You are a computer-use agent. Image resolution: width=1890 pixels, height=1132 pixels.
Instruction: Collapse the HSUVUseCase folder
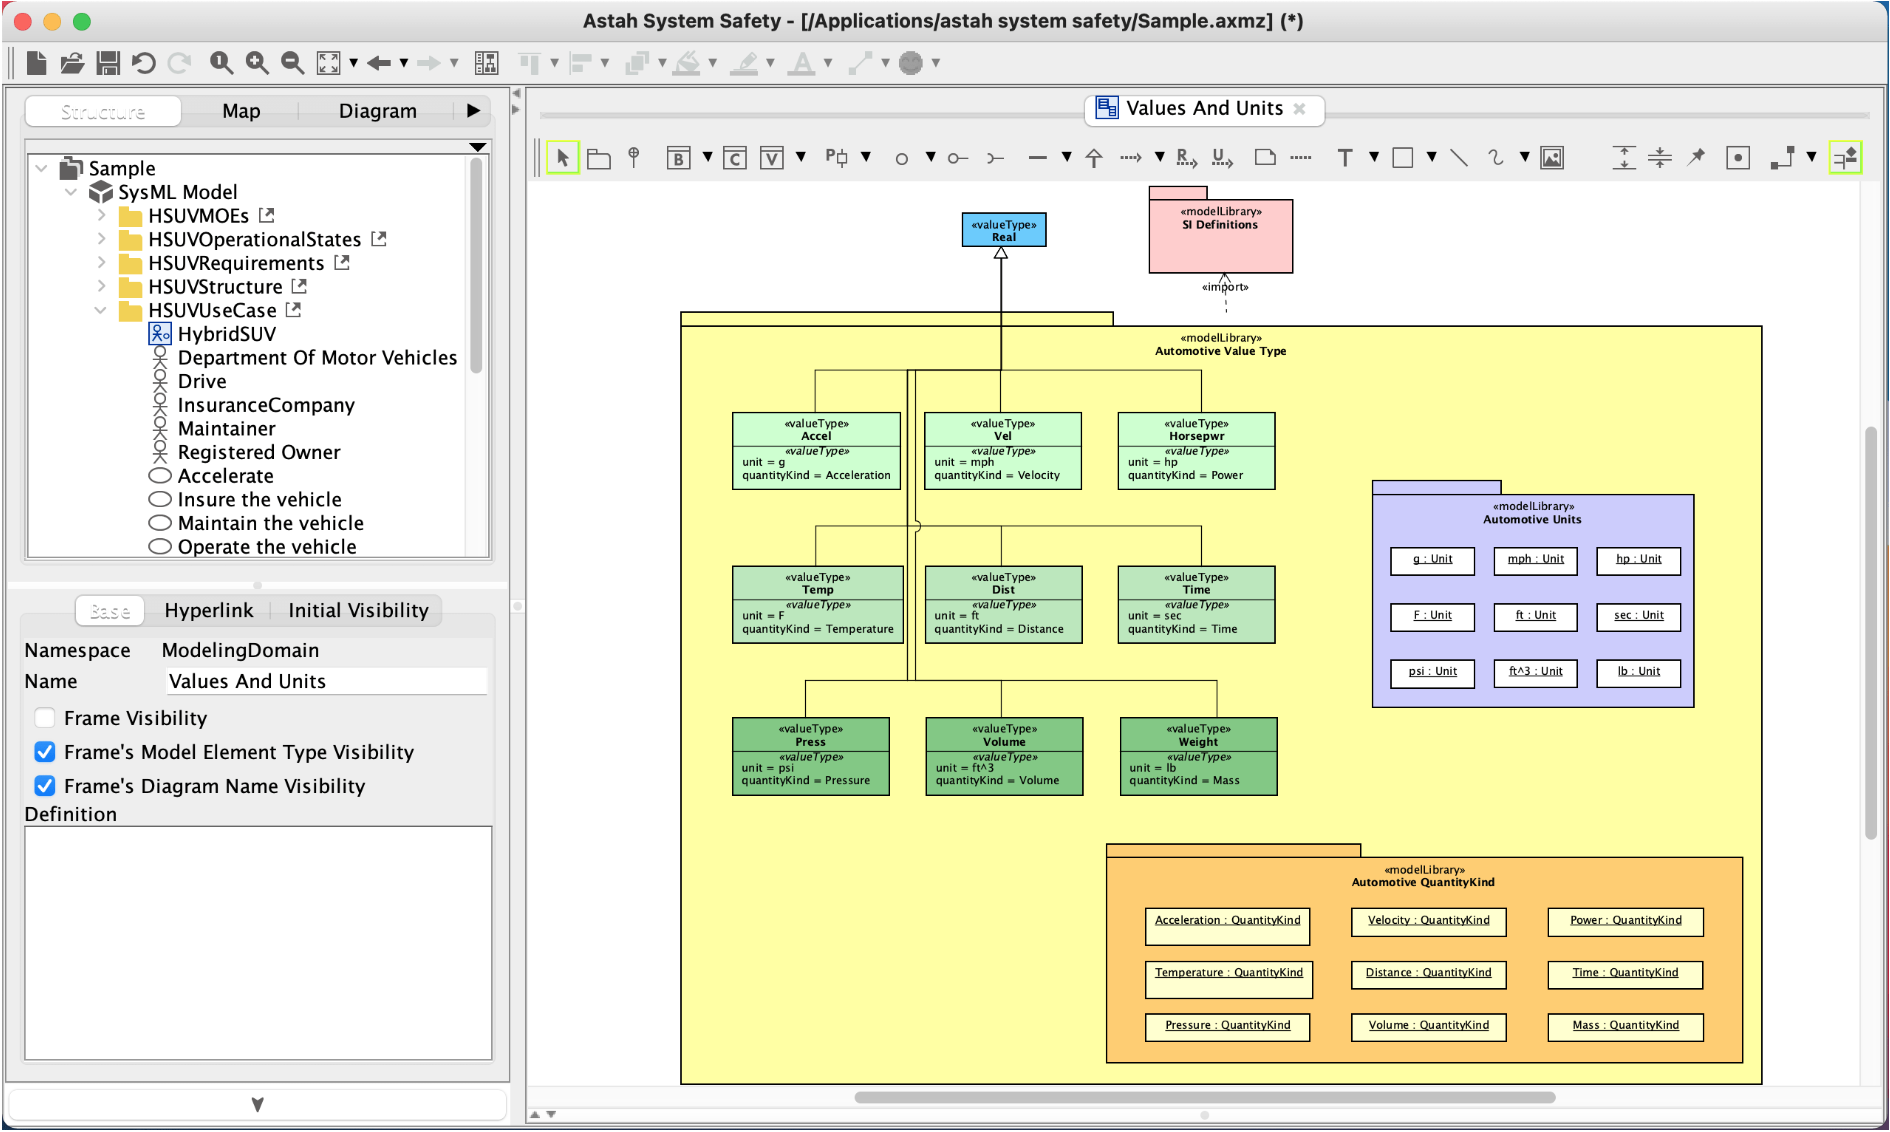(101, 310)
